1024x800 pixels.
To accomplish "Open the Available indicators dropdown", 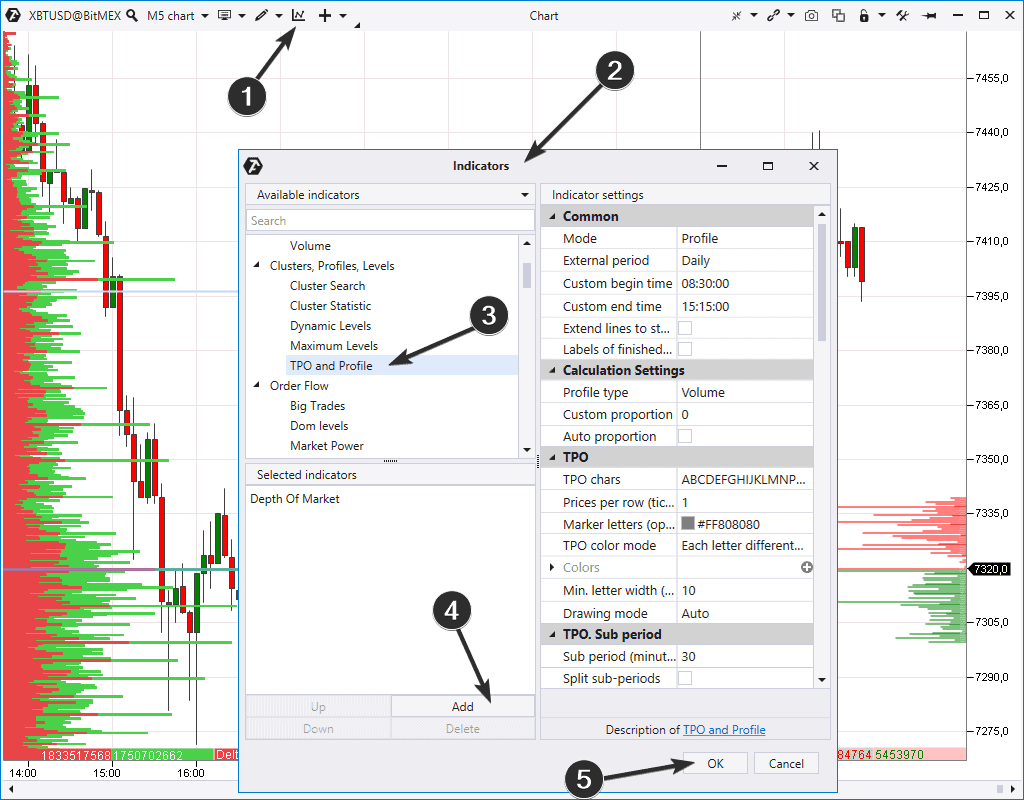I will point(525,195).
